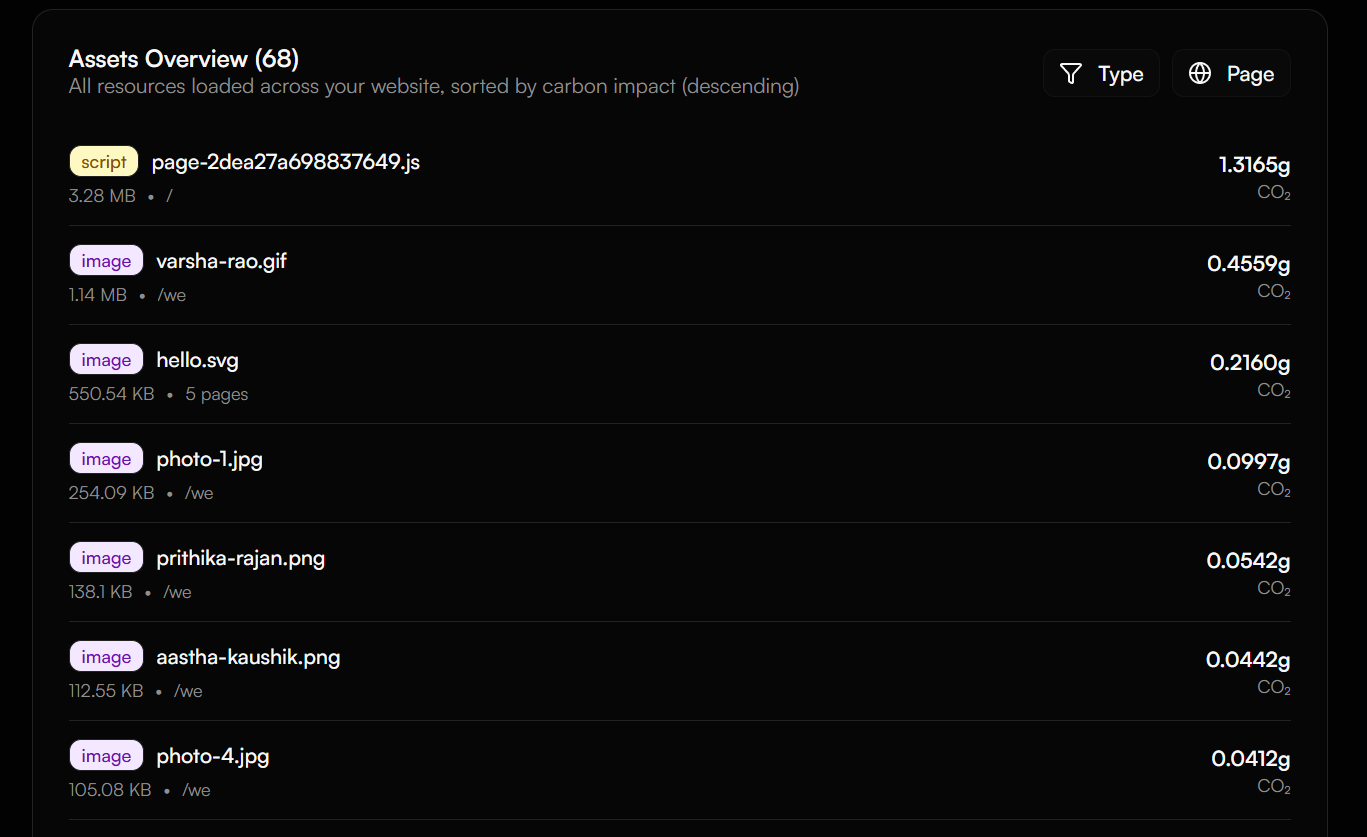Click the image badge next to photo-1.jpg
The height and width of the screenshot is (837, 1367).
(106, 459)
